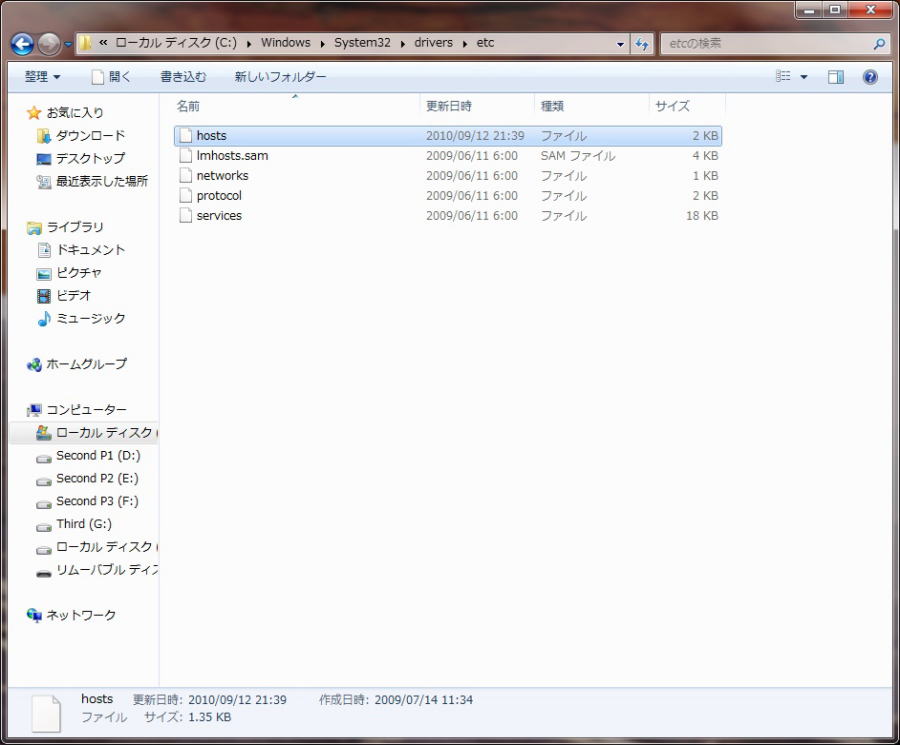Click the folder icon in address bar
Screen dimensions: 900x745
pos(85,43)
